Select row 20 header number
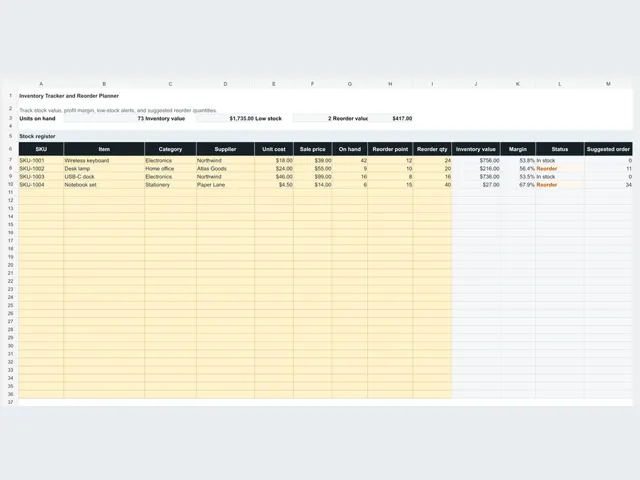Image resolution: width=640 pixels, height=480 pixels. [x=11, y=265]
